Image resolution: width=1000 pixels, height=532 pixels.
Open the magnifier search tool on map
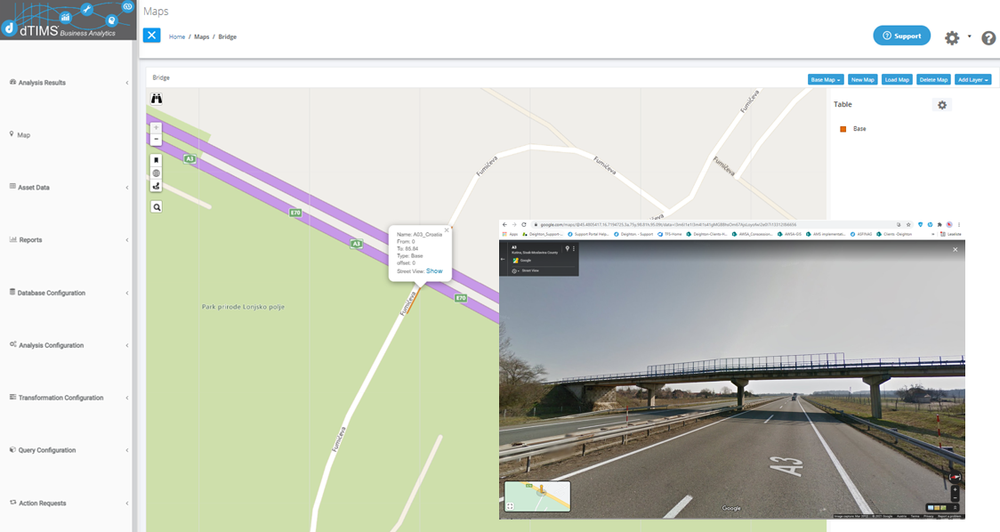pos(156,207)
